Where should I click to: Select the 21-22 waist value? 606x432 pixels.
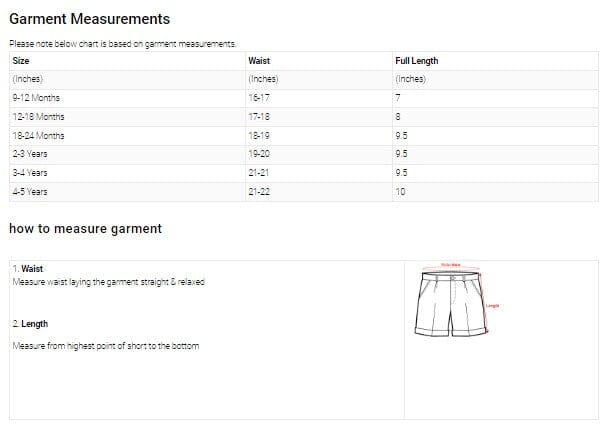coord(258,191)
